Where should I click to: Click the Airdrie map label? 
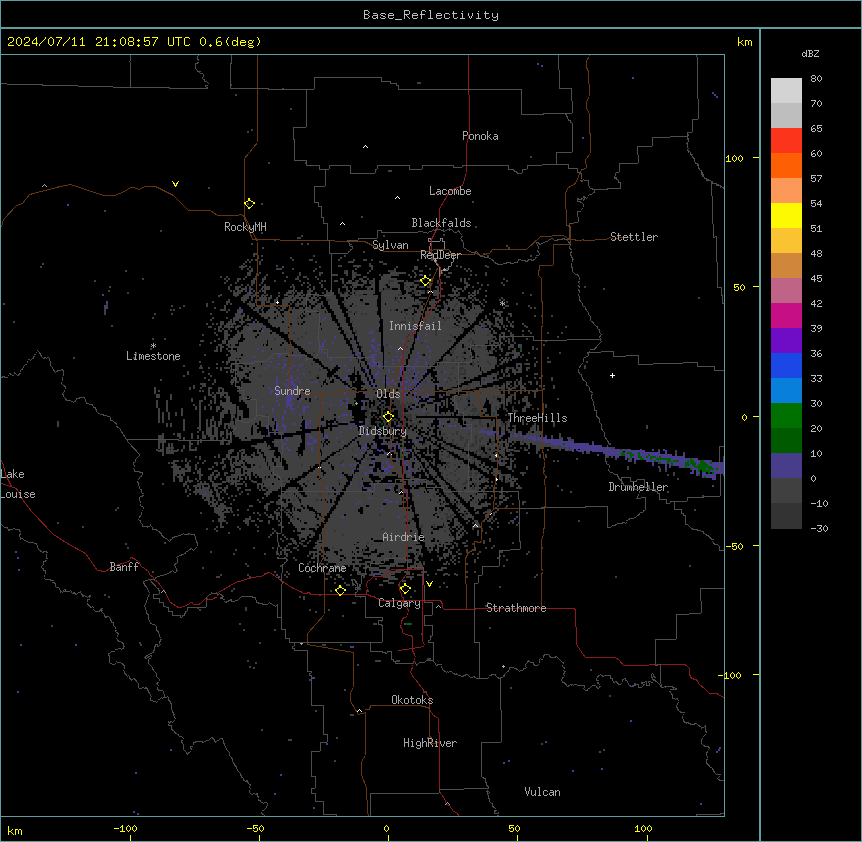click(404, 537)
